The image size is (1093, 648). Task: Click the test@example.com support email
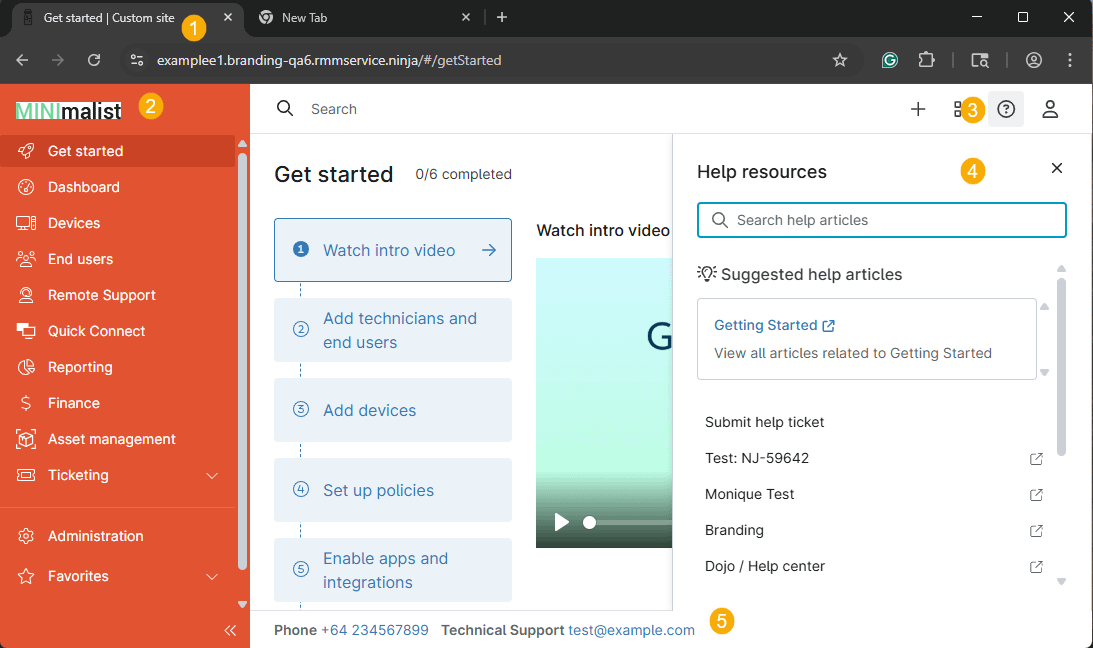(x=631, y=630)
